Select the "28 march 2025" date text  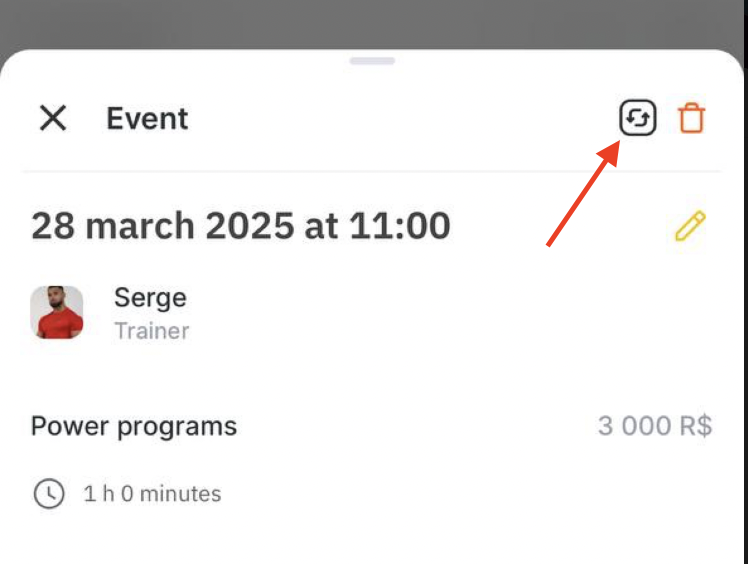(x=163, y=225)
